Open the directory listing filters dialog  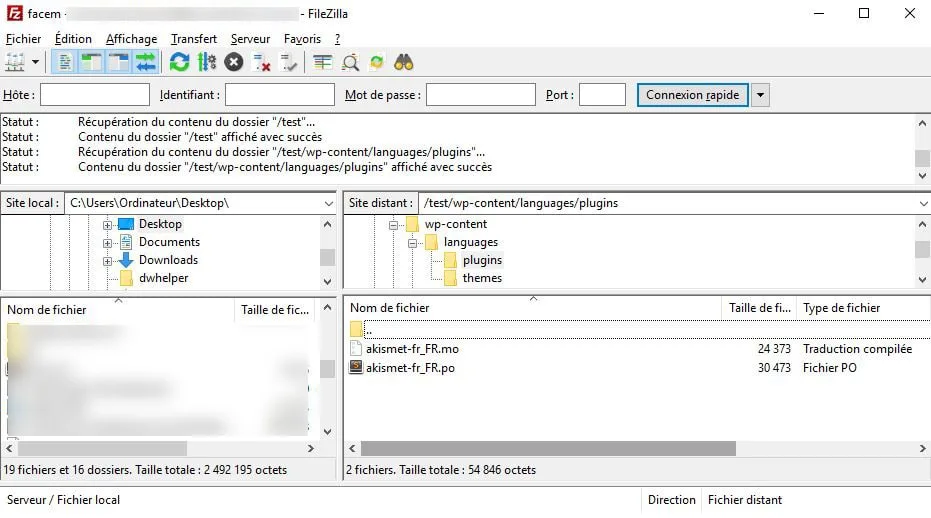[x=322, y=62]
